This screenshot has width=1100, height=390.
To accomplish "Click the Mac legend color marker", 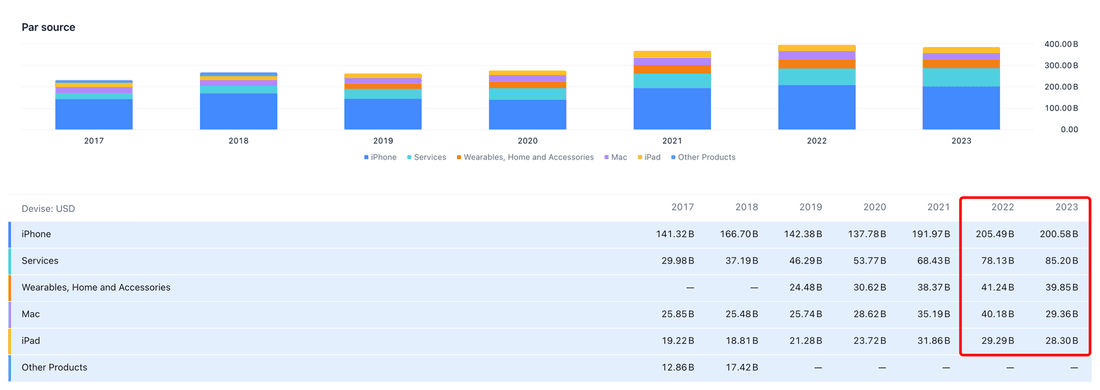I will pos(605,158).
